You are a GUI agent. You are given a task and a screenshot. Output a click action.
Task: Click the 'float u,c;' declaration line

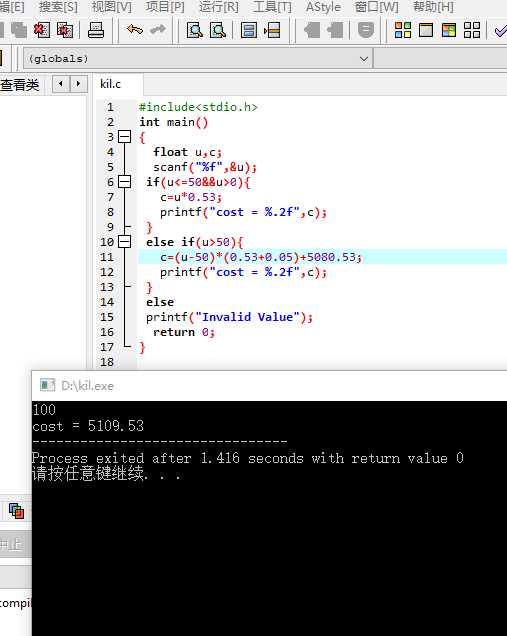187,152
